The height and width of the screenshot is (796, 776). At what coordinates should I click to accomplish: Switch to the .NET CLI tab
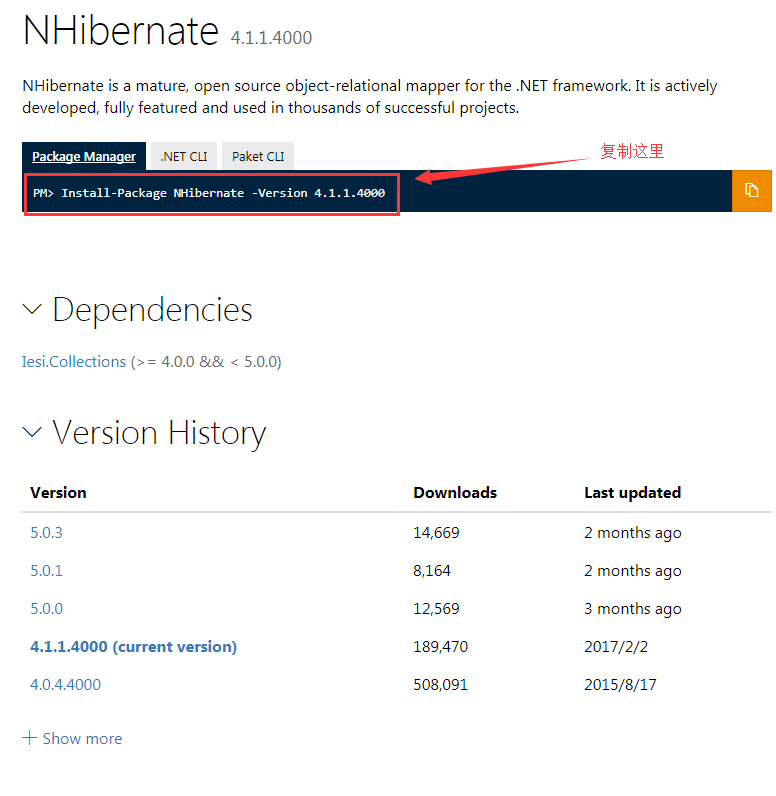pos(184,156)
